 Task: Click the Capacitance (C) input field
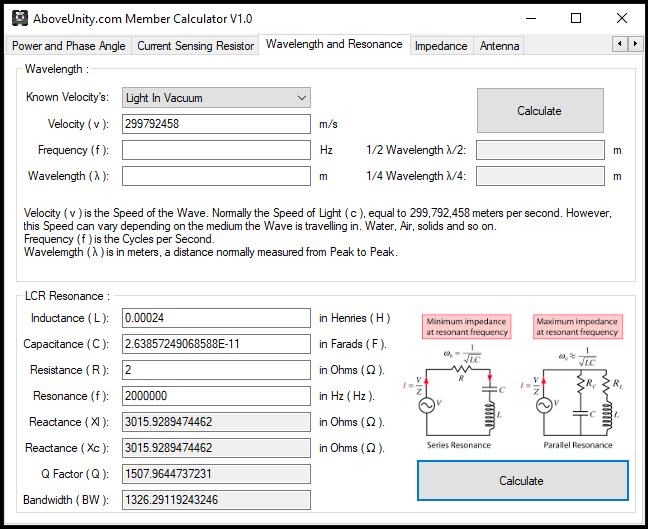click(216, 344)
